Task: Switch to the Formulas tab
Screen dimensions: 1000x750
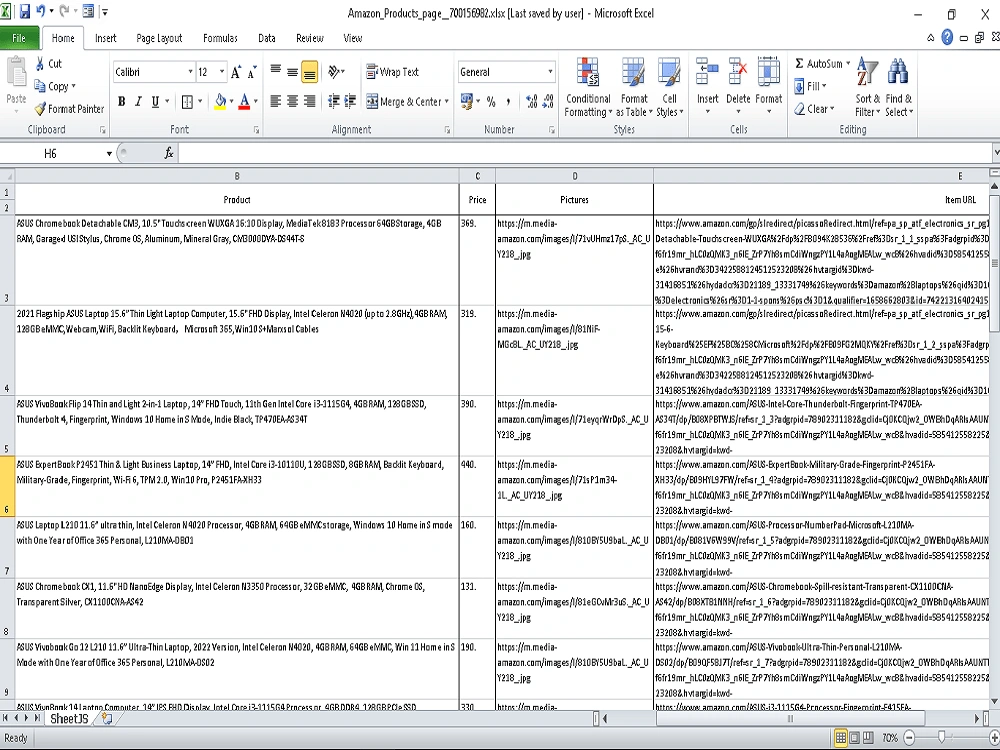Action: tap(220, 38)
